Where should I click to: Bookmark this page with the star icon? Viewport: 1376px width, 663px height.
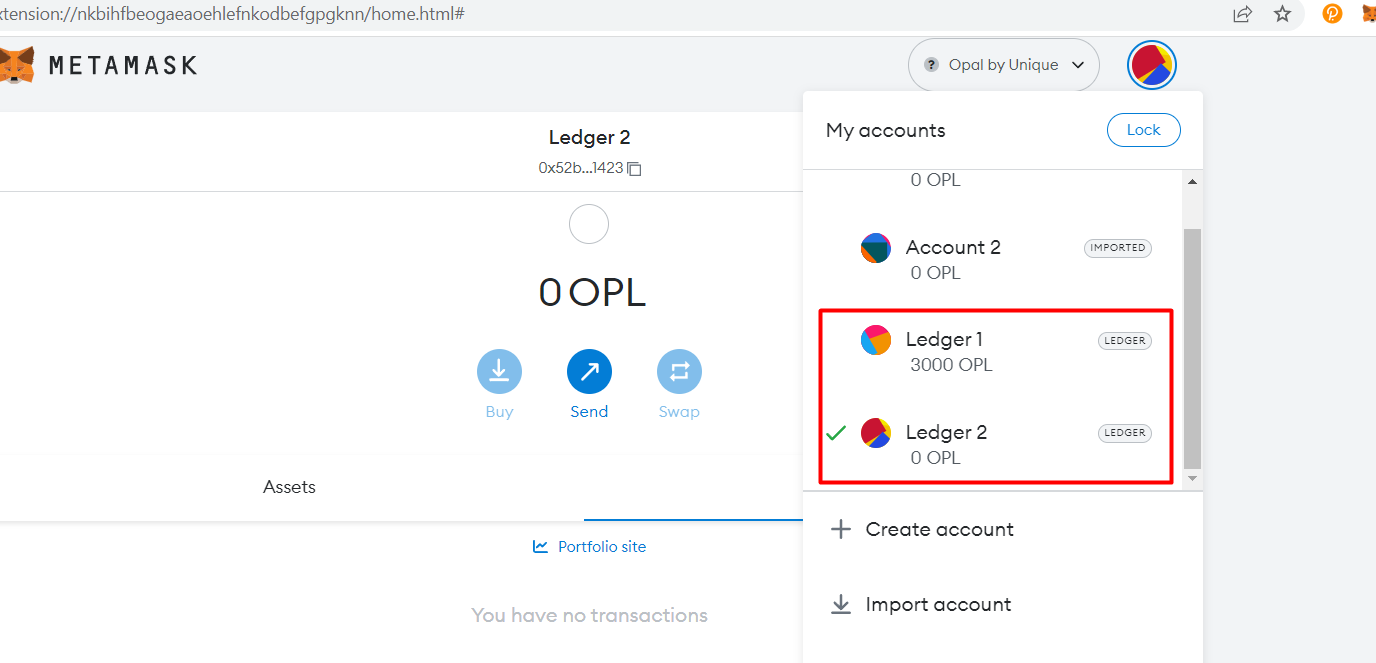point(1283,14)
